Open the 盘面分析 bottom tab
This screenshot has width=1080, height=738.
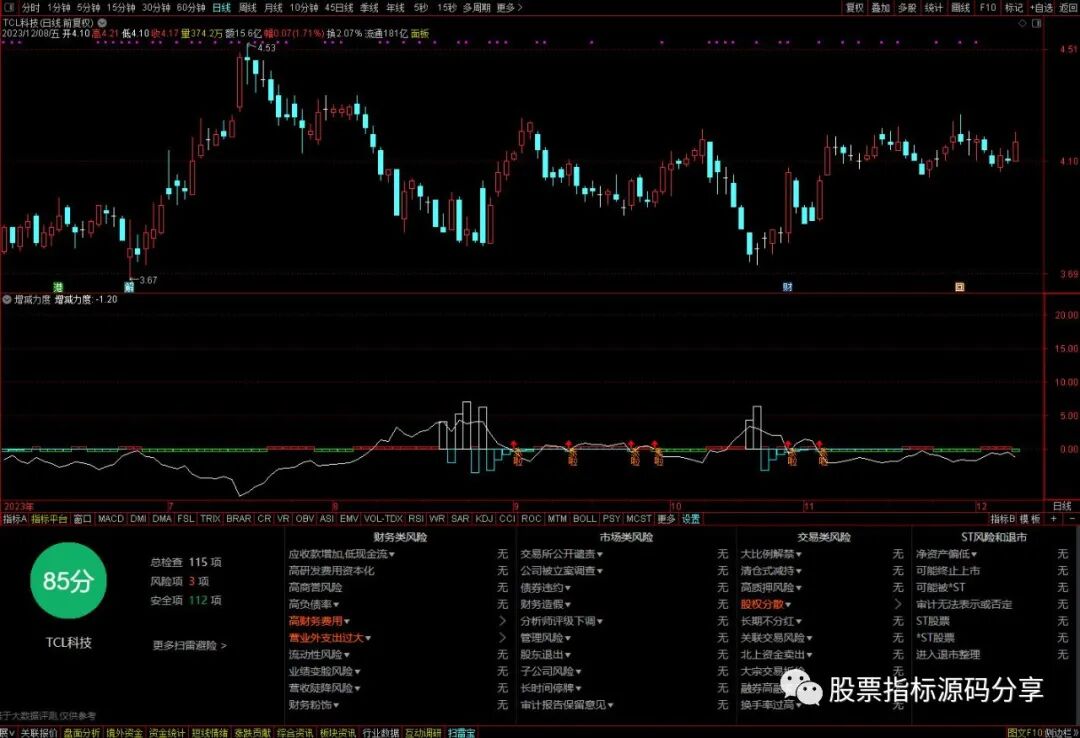click(x=81, y=732)
